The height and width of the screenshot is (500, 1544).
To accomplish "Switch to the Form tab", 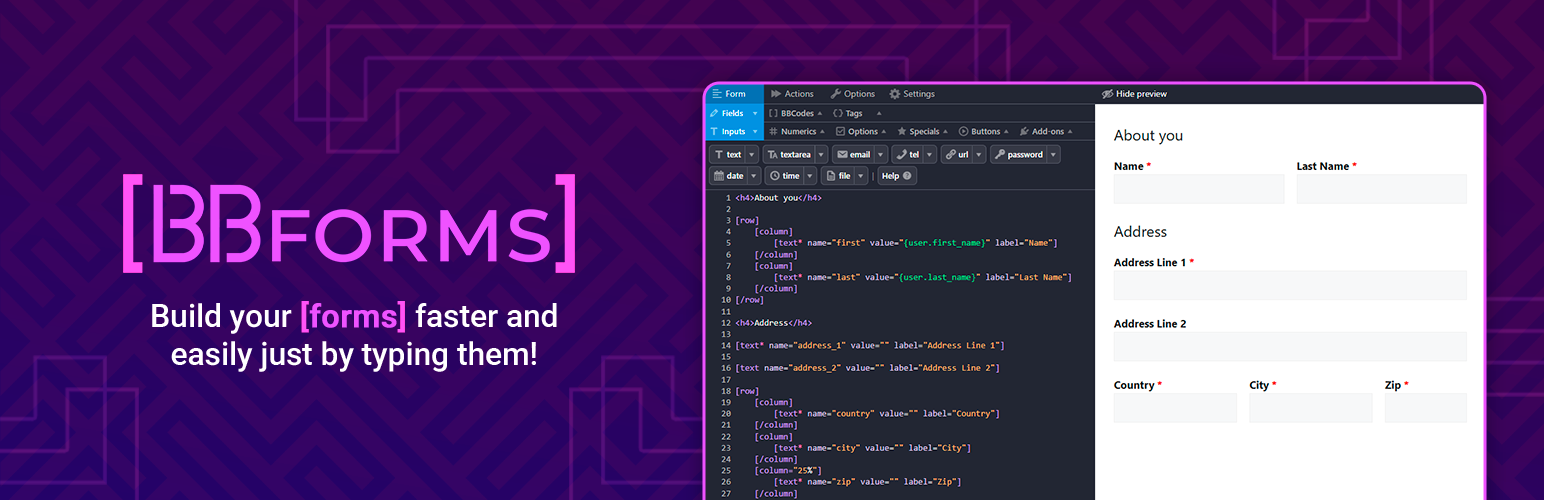I will click(734, 94).
